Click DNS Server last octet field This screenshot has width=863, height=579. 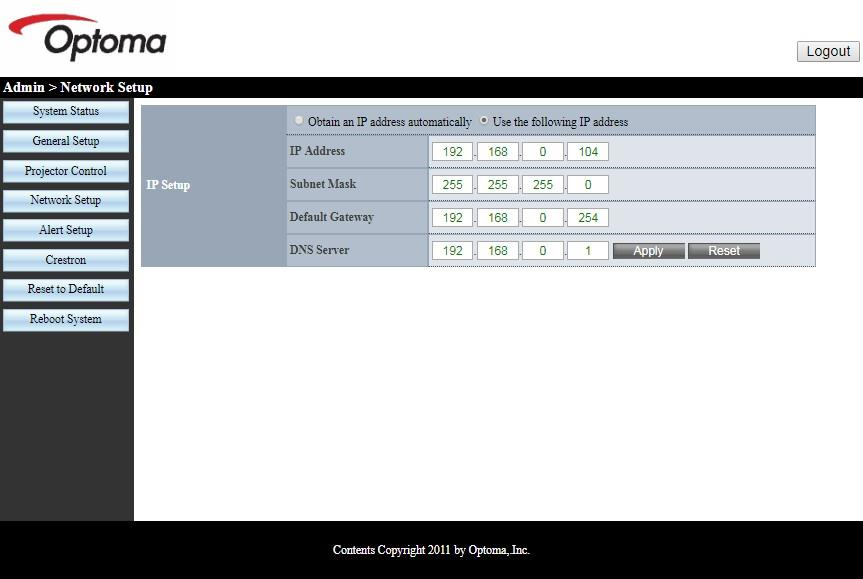[x=588, y=251]
